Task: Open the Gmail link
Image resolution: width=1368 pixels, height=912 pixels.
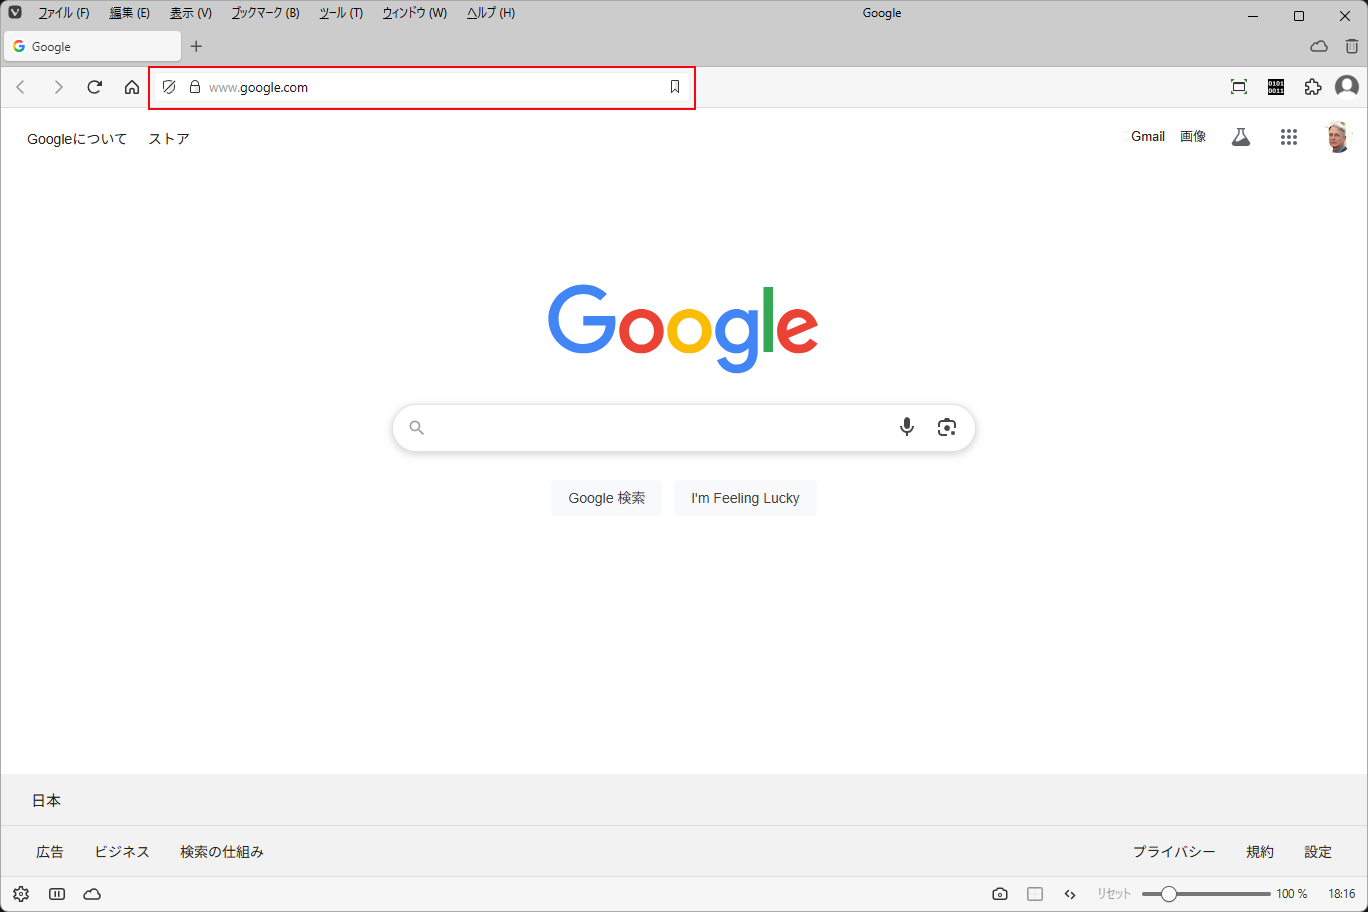Action: 1148,137
